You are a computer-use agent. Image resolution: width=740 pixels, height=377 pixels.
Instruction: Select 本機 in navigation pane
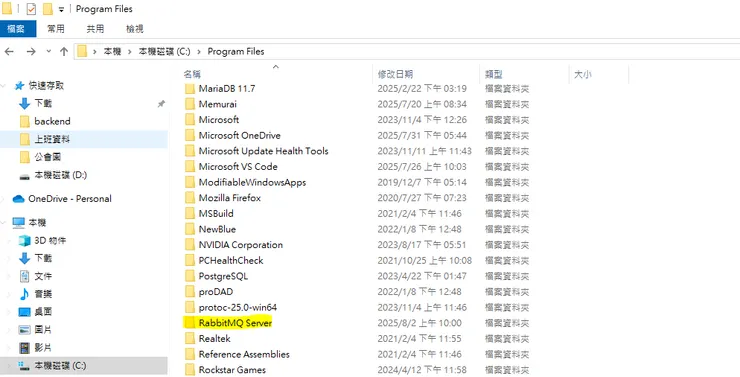37,222
